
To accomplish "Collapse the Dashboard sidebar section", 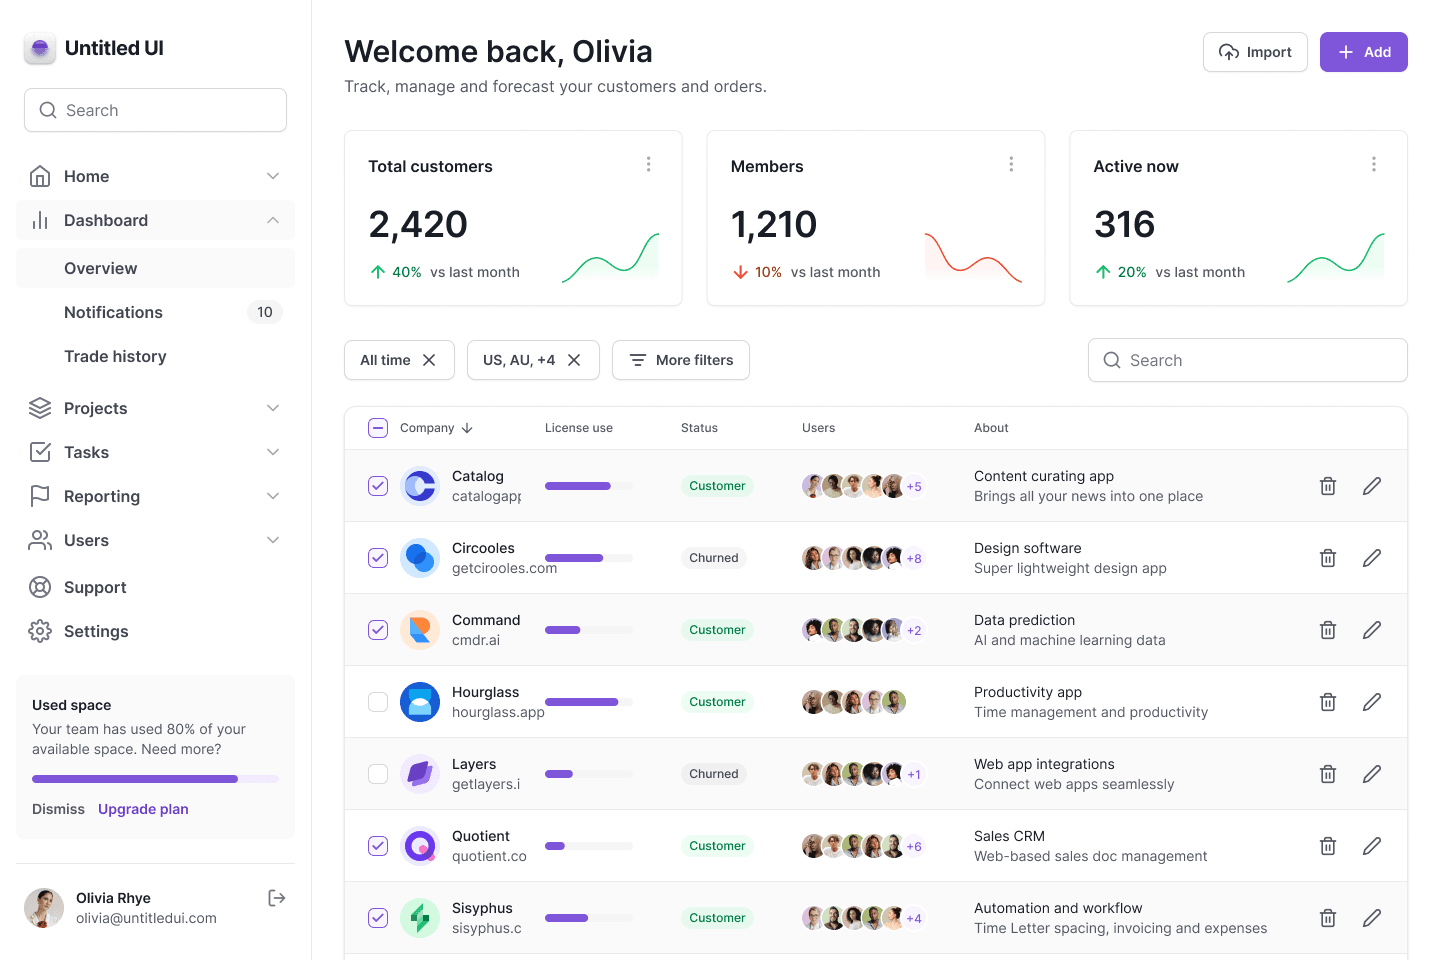I will coord(273,220).
